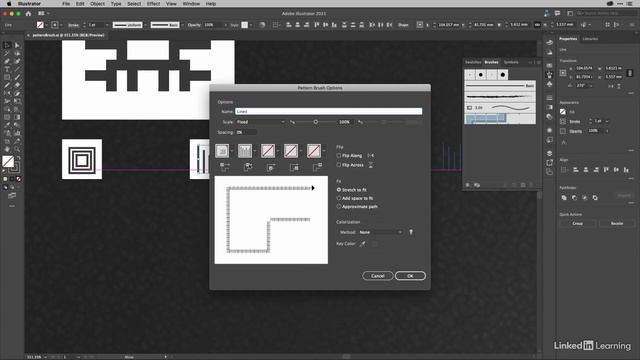Open the workspace layout switcher dropdown
The width and height of the screenshot is (640, 360).
coord(43,13)
